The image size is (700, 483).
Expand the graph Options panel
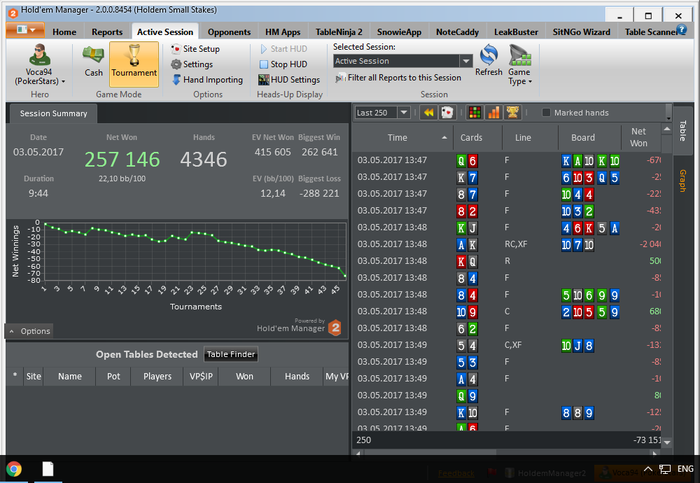tap(29, 331)
